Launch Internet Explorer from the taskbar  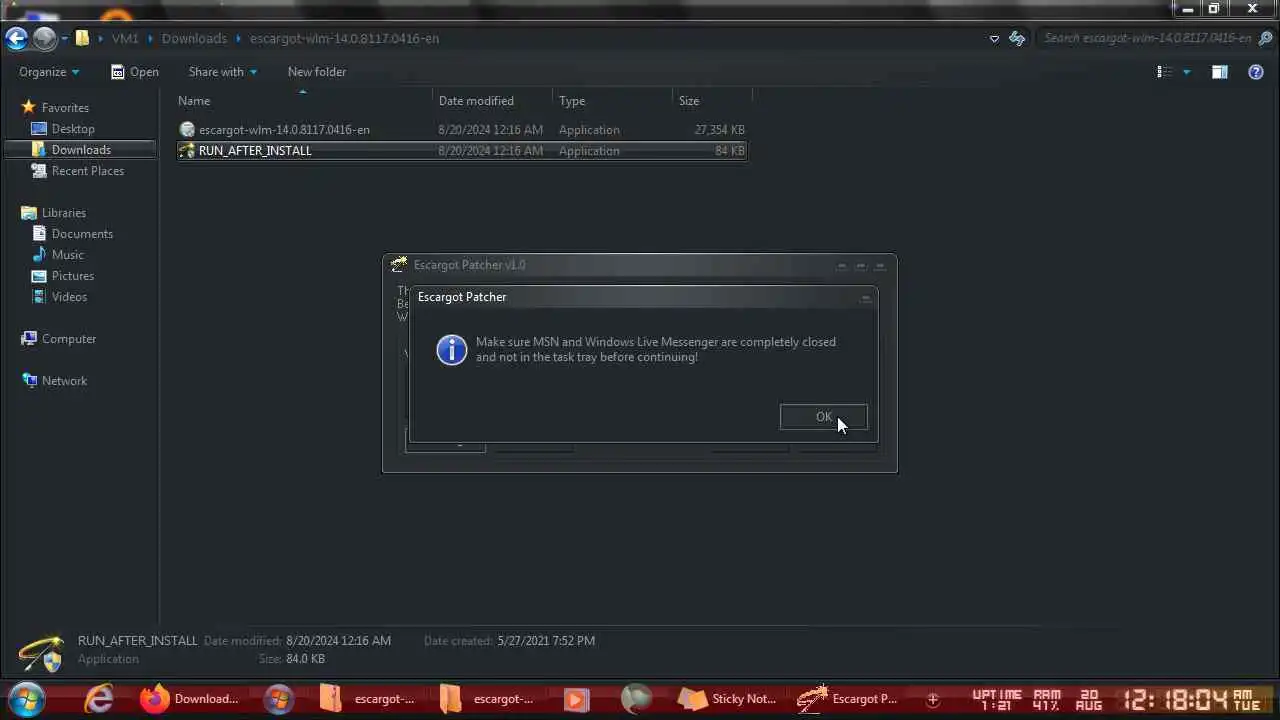coord(99,698)
